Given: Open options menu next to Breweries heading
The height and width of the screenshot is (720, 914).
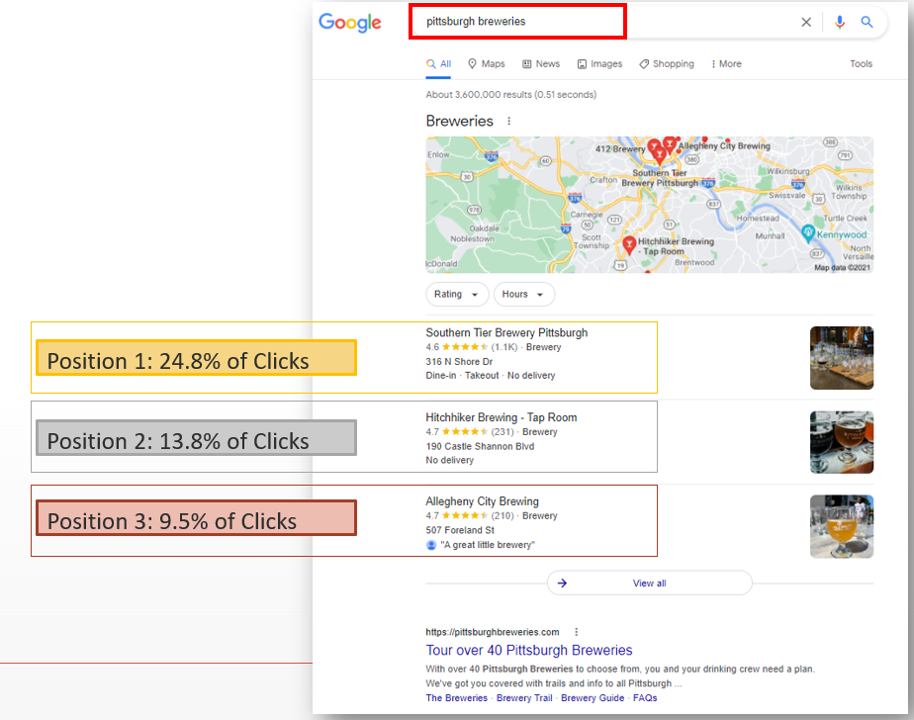Looking at the screenshot, I should 509,121.
